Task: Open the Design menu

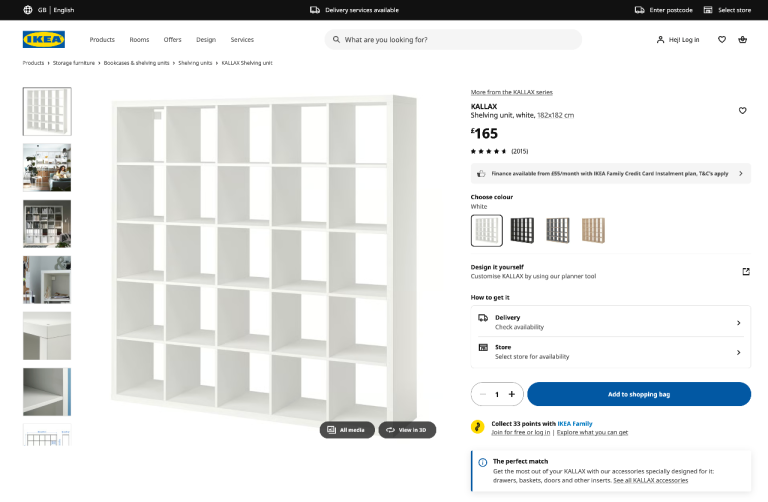Action: pos(206,40)
